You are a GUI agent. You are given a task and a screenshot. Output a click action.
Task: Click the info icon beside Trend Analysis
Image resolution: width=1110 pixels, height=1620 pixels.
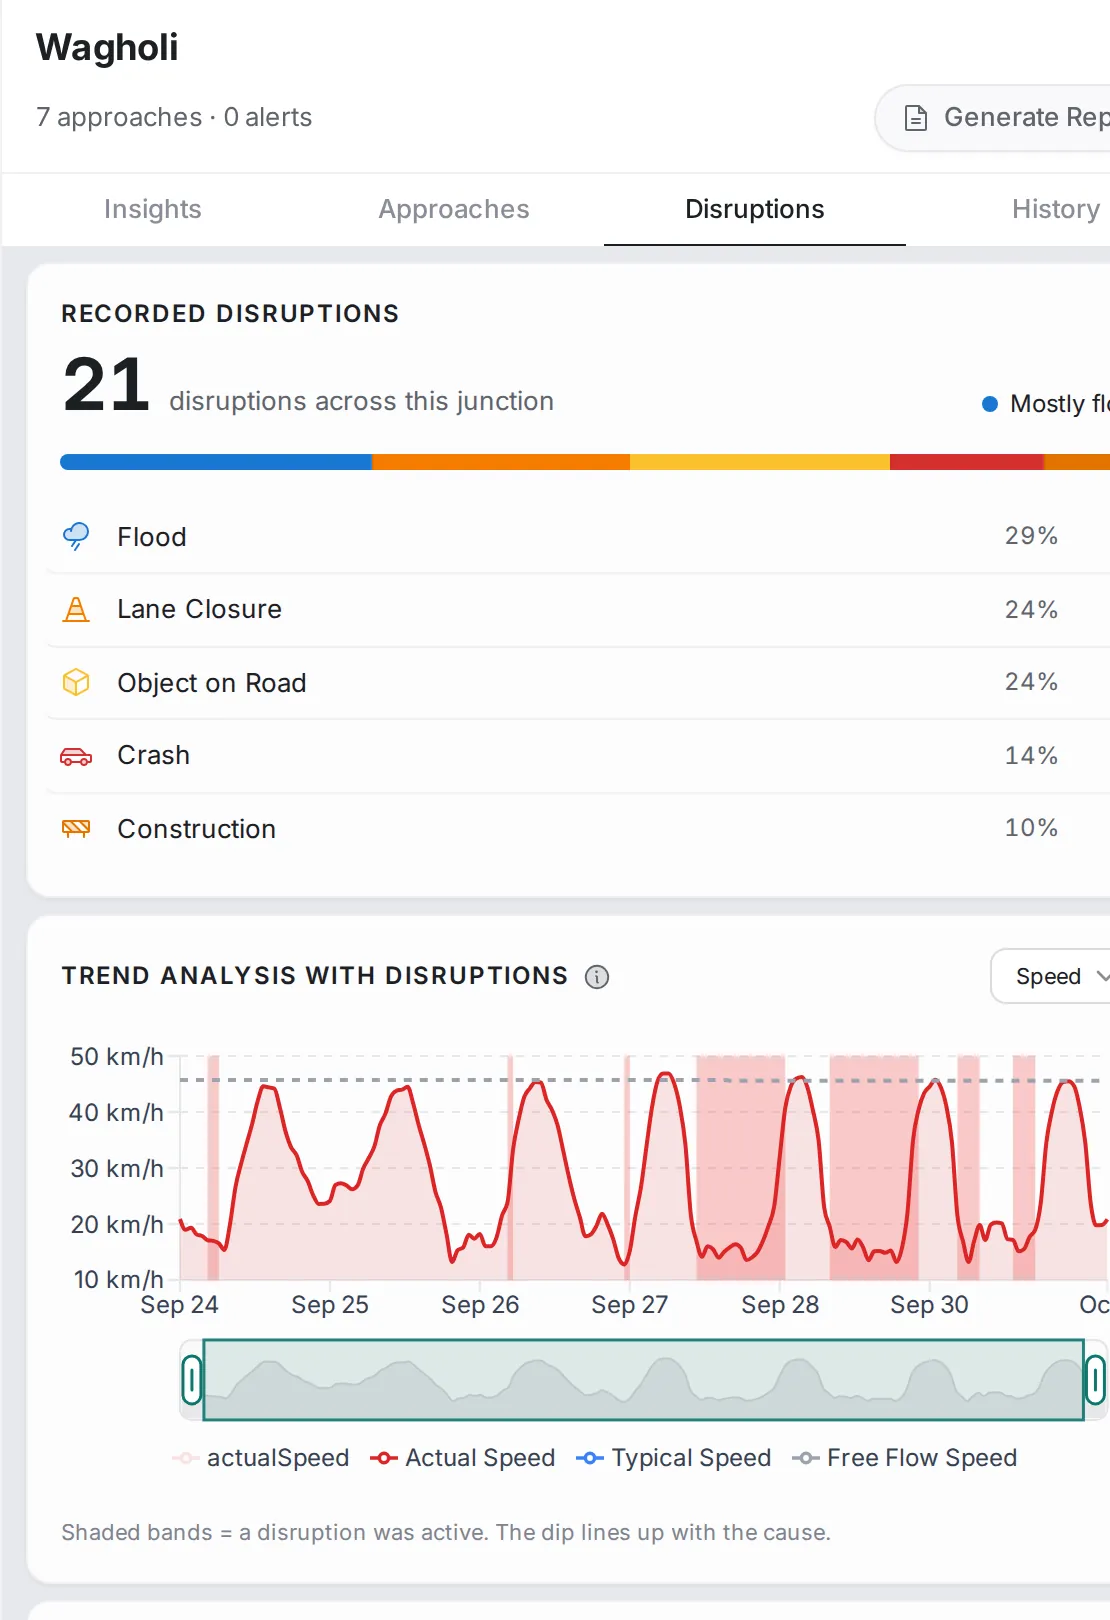coord(597,977)
